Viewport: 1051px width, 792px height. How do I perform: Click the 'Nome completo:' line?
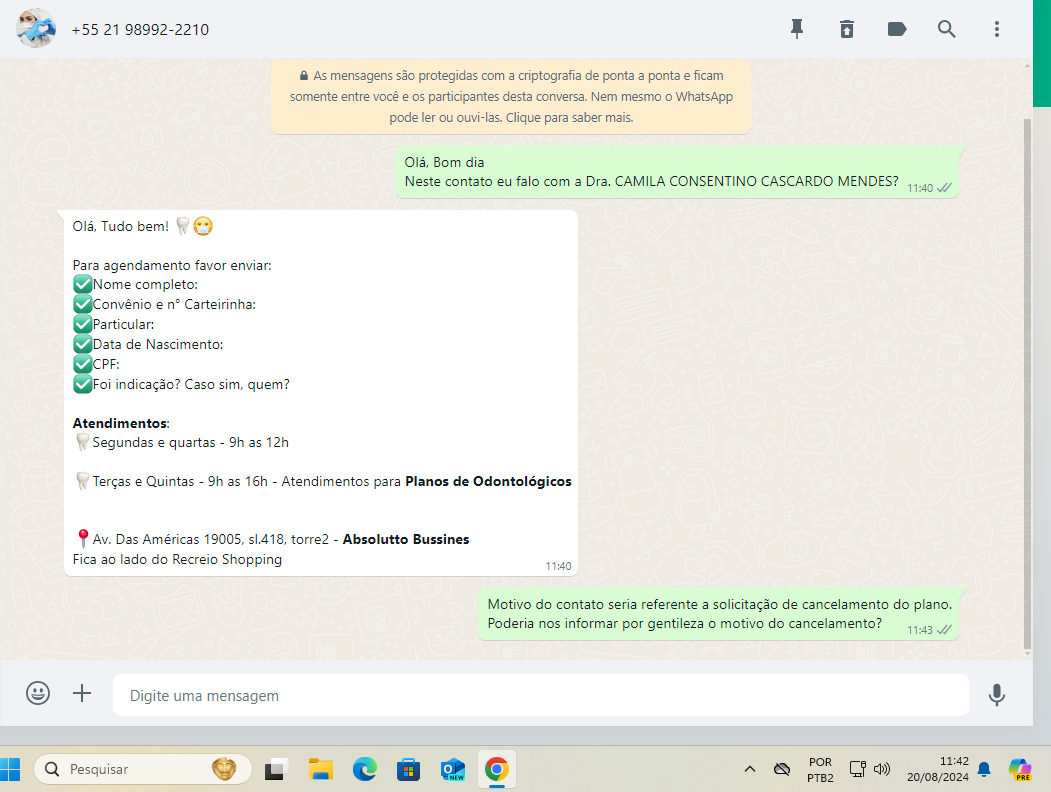[x=135, y=284]
